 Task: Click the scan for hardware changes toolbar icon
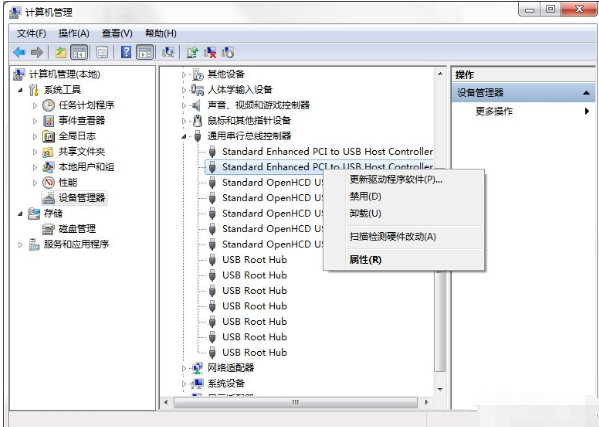pyautogui.click(x=168, y=52)
